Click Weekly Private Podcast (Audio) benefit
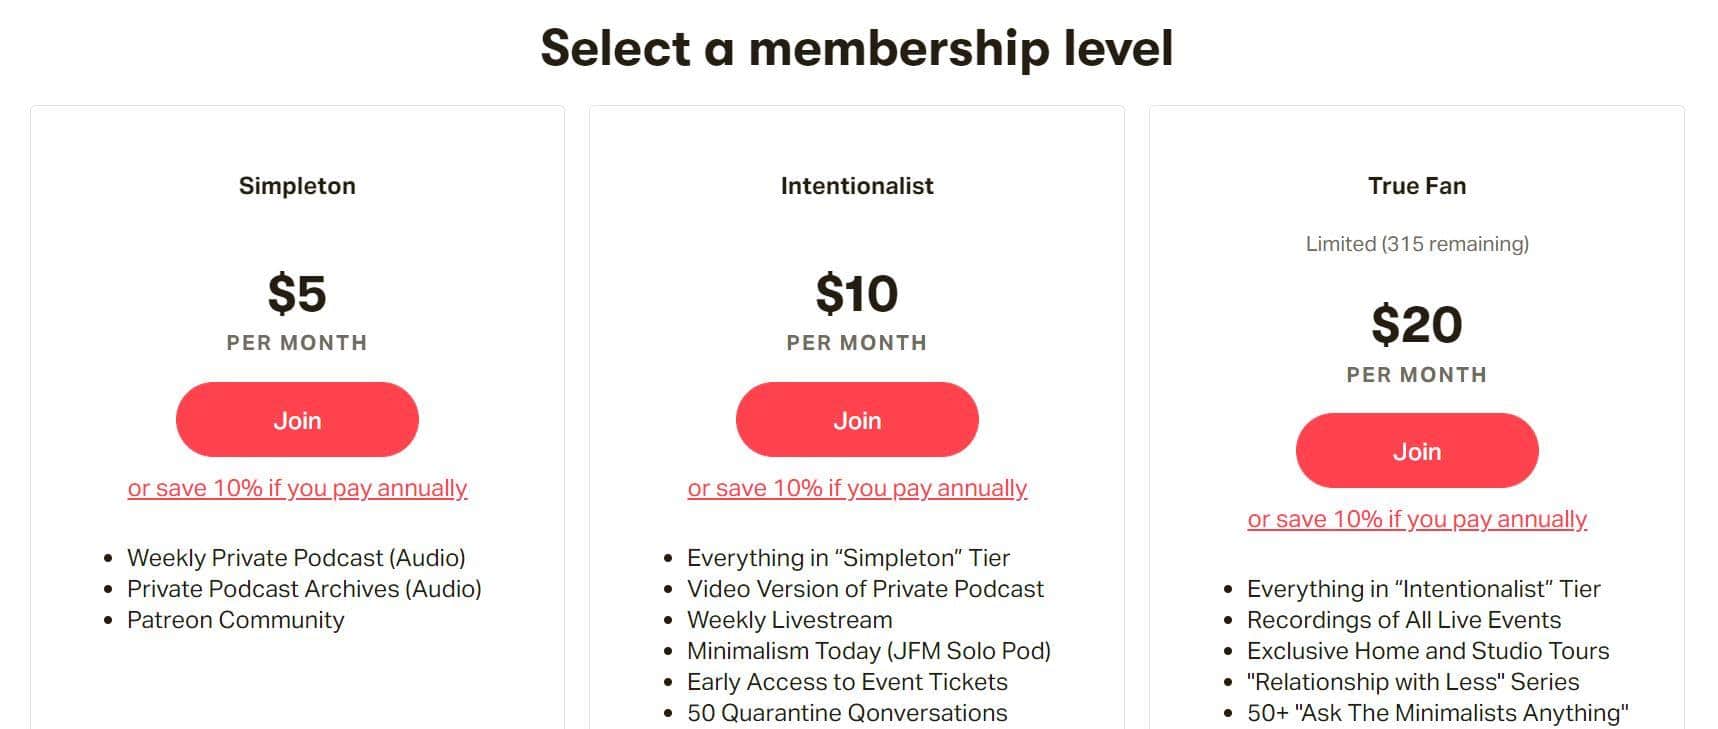This screenshot has height=729, width=1718. click(x=296, y=558)
